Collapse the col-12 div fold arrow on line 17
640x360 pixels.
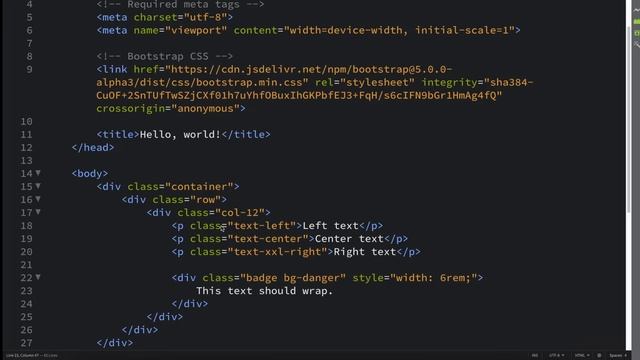click(38, 212)
